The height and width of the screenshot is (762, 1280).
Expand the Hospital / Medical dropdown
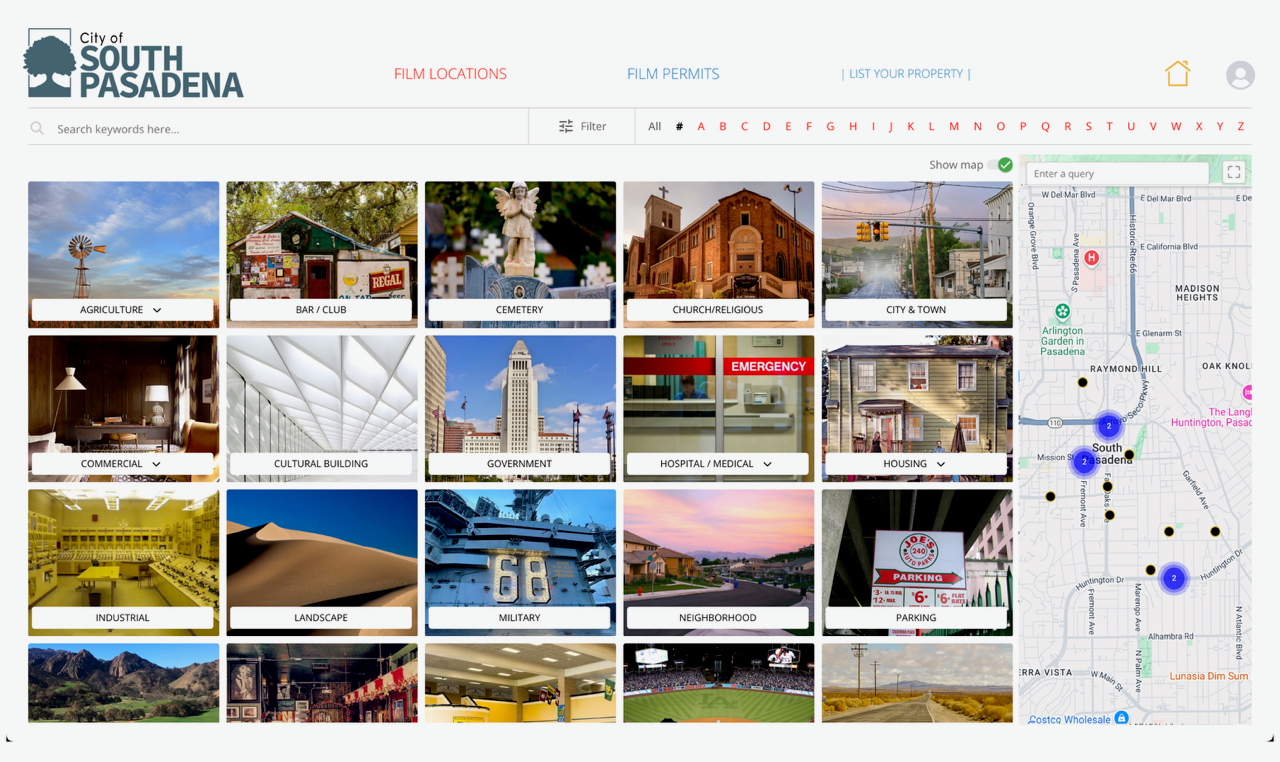tap(767, 465)
